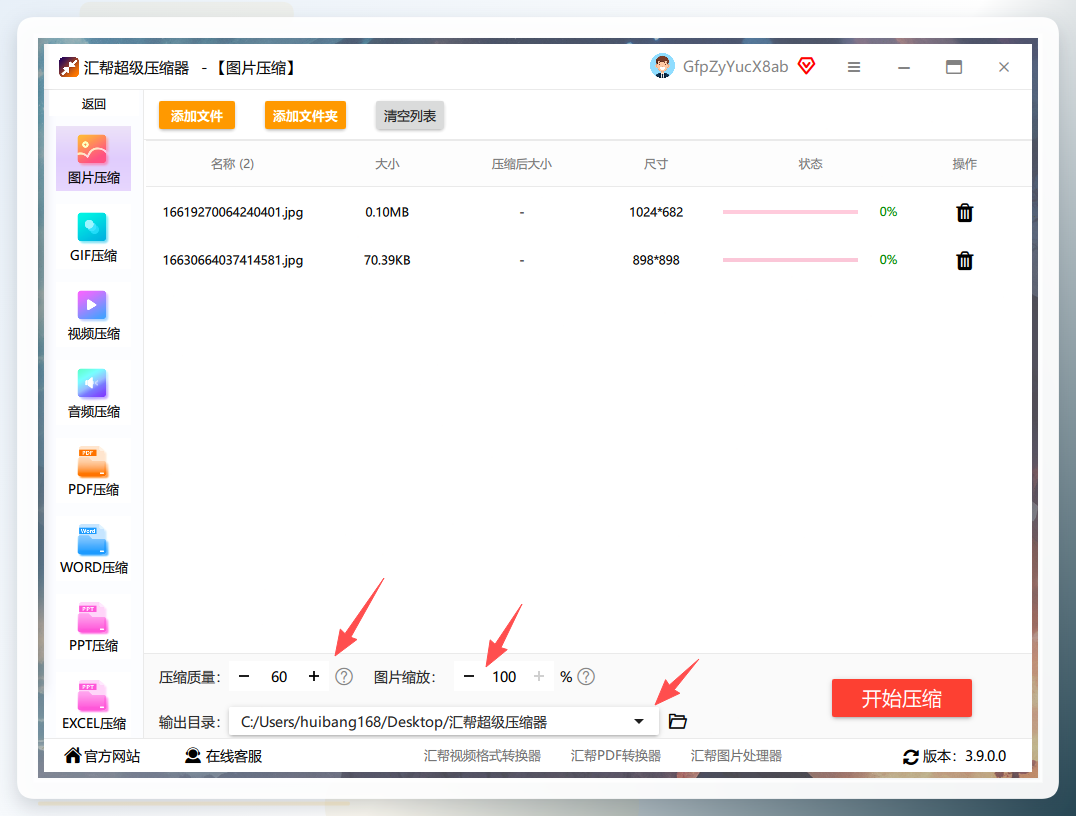1076x816 pixels.
Task: Delete 16630664037414581.jpg with its trash icon
Action: tap(964, 261)
